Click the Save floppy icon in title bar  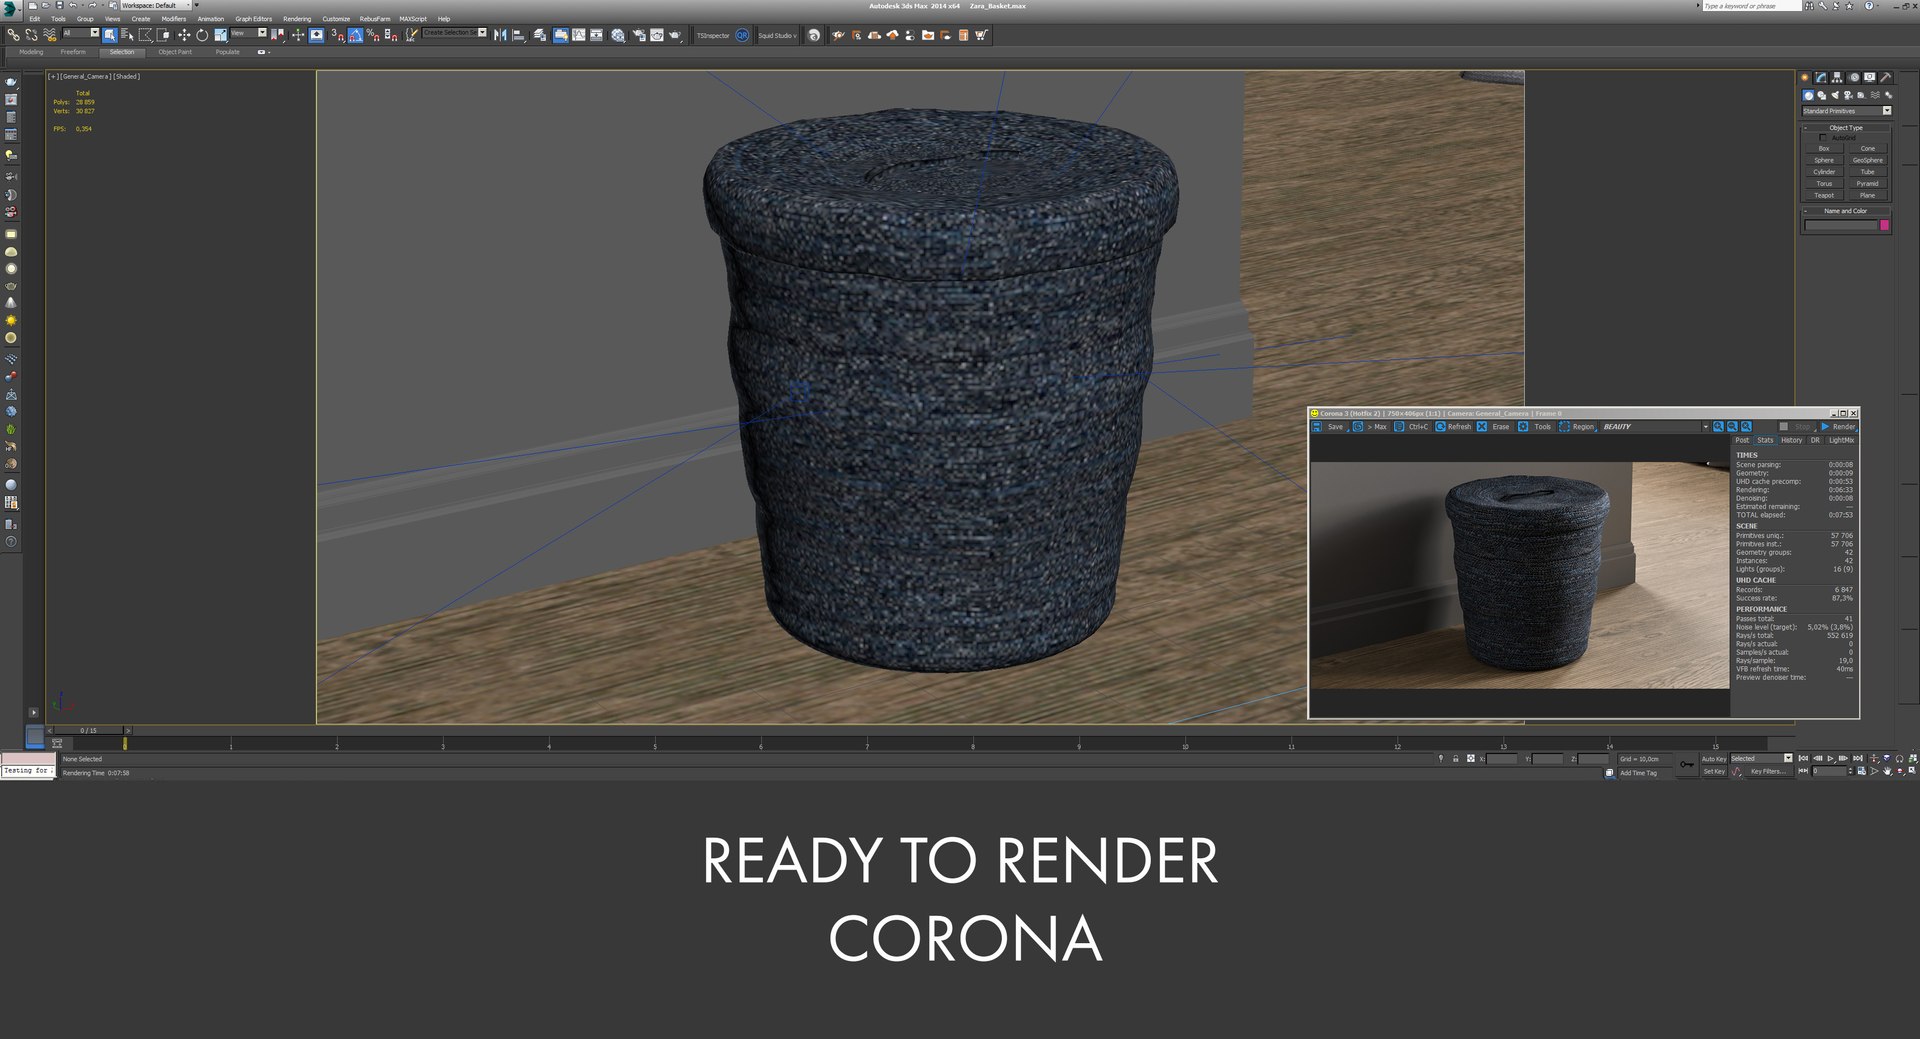tap(59, 5)
